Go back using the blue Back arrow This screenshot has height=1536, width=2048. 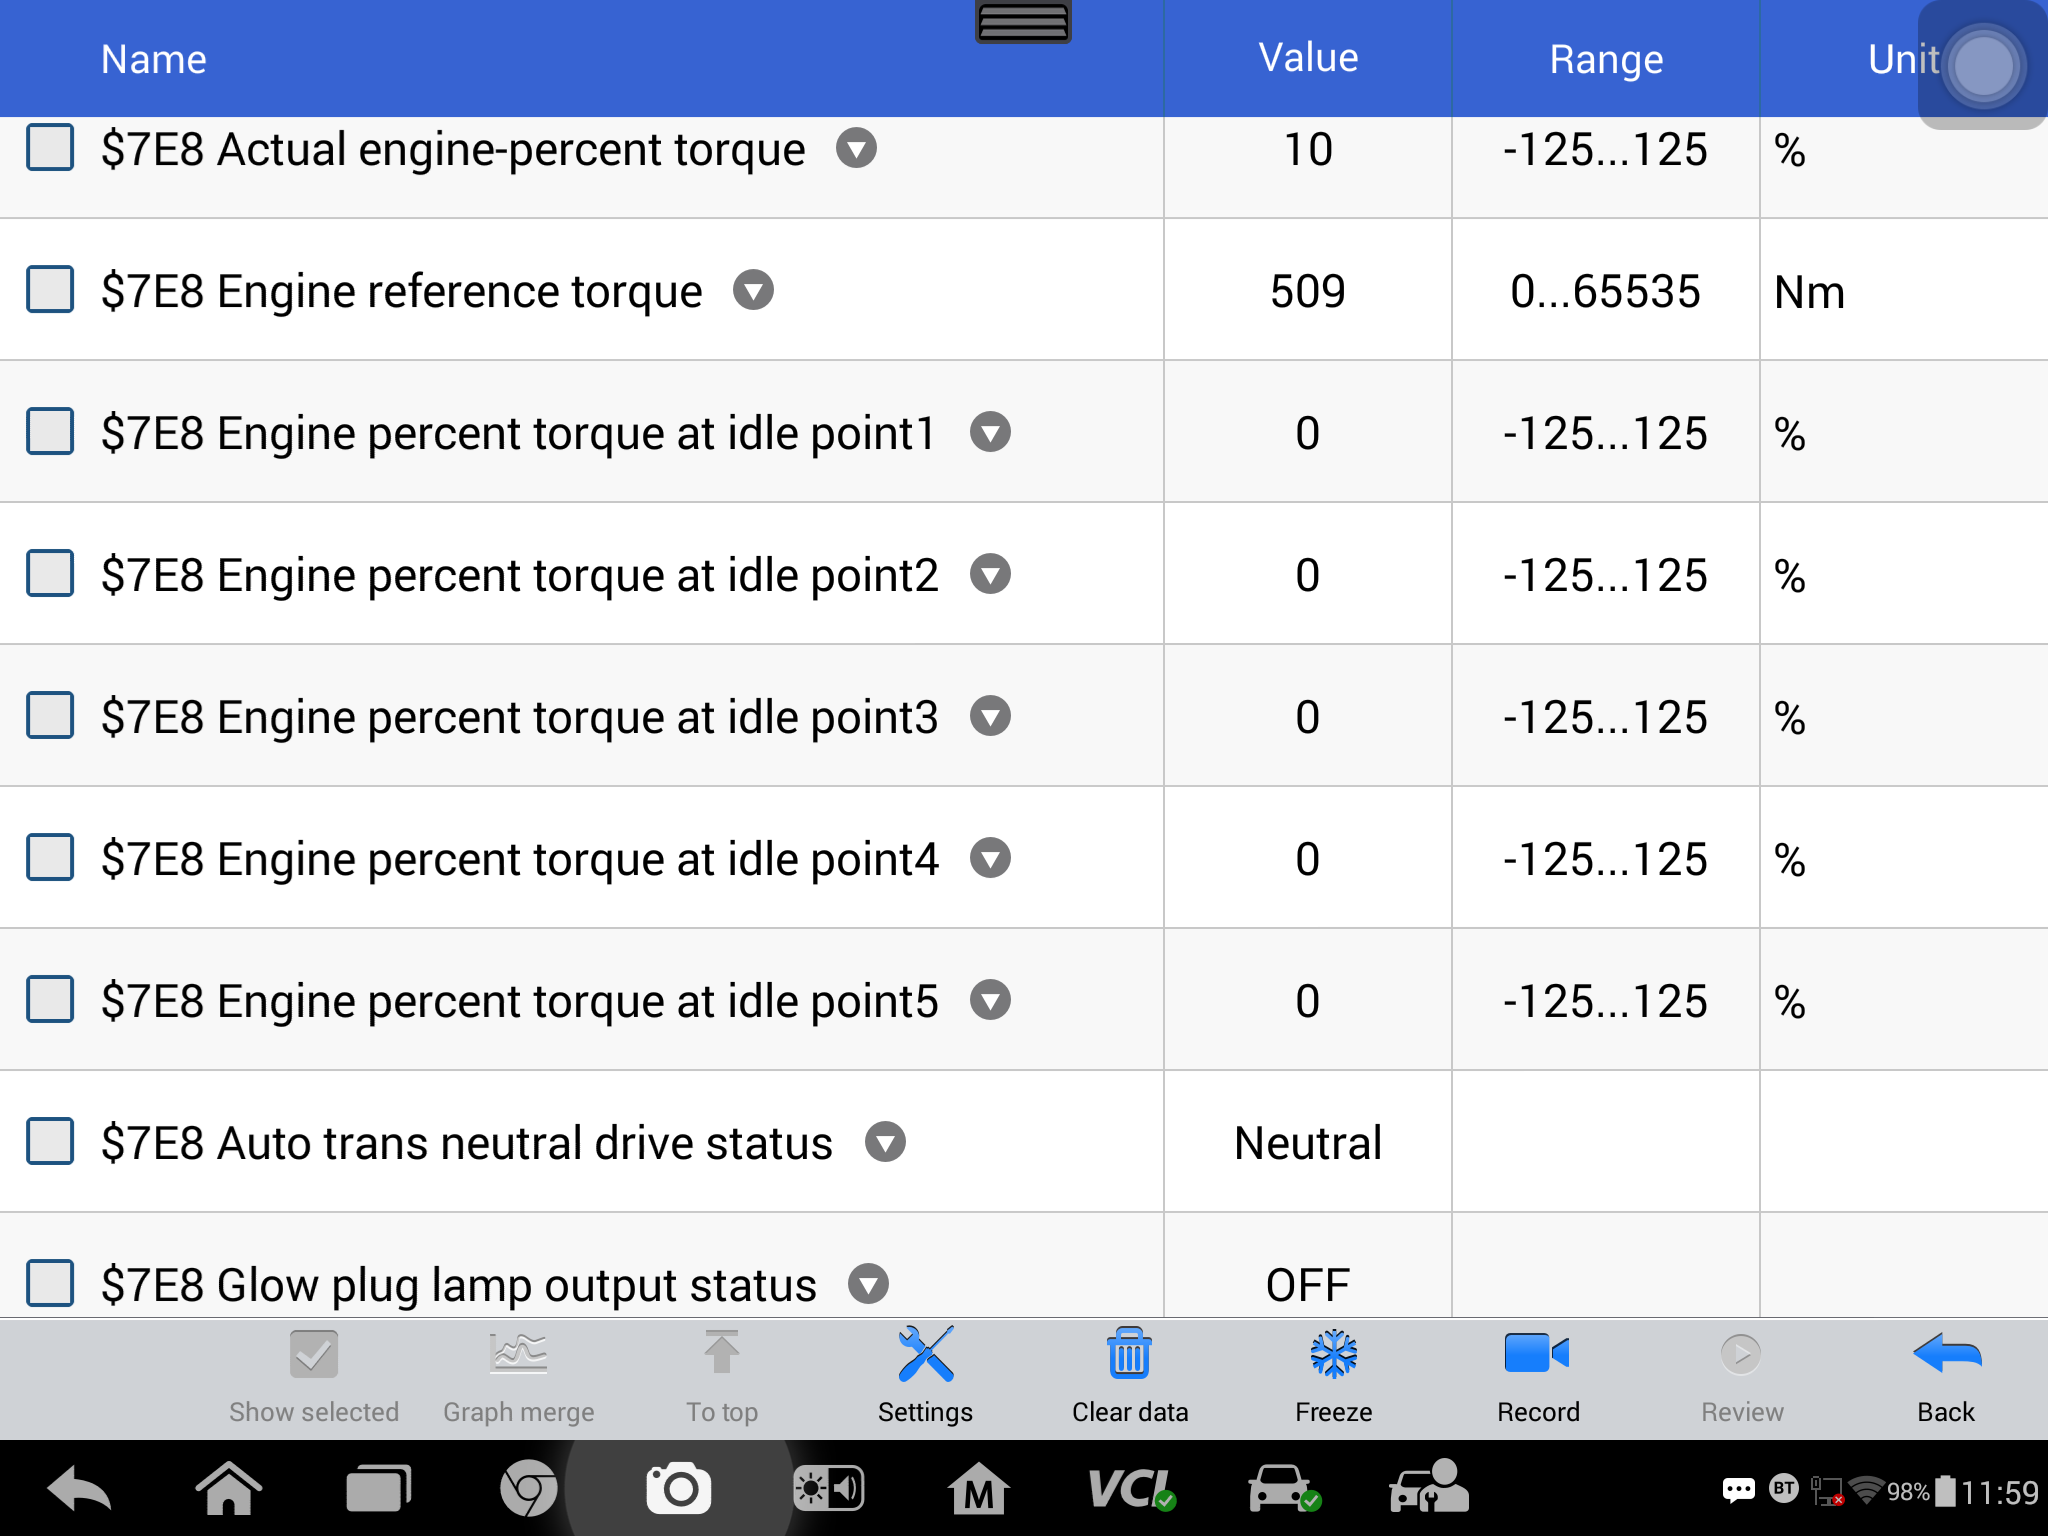1946,1374
